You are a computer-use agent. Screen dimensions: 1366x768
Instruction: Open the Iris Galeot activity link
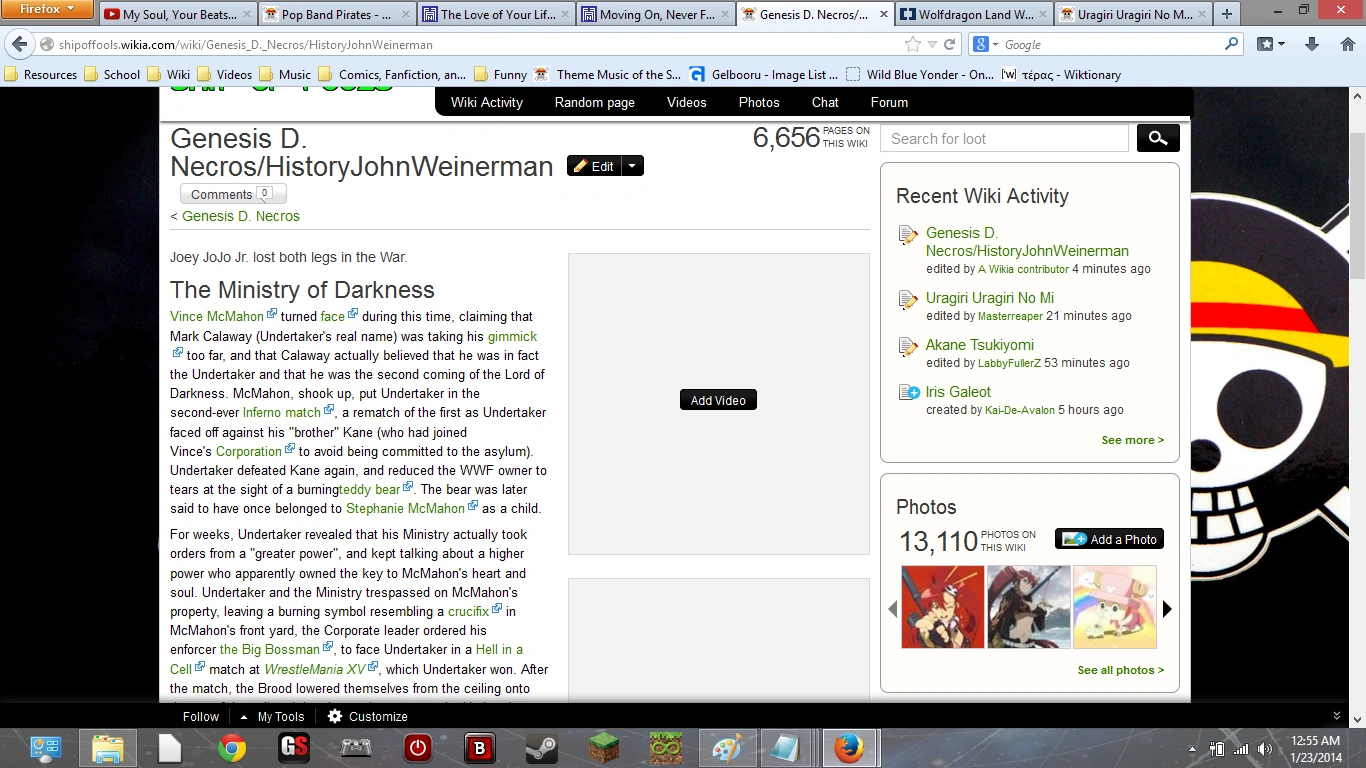click(959, 392)
